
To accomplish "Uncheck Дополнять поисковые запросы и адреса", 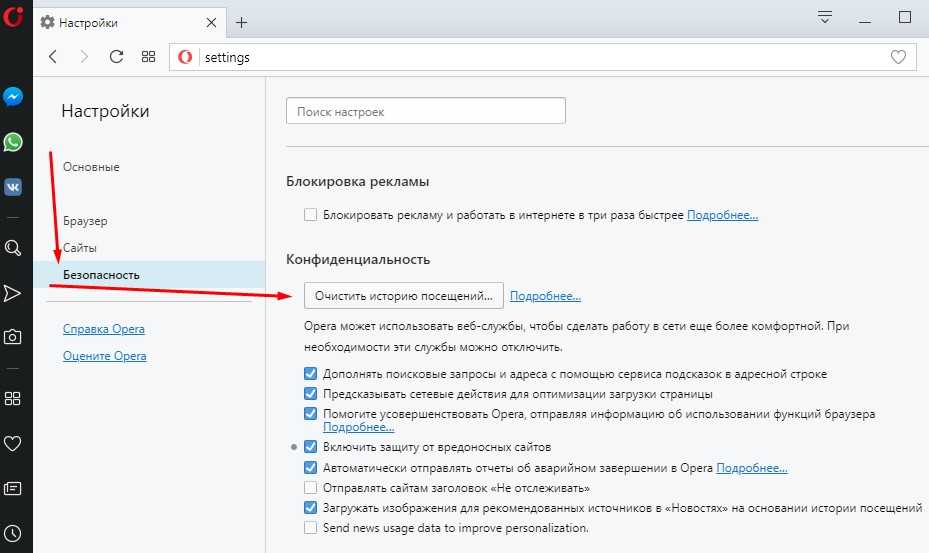I will coord(310,373).
